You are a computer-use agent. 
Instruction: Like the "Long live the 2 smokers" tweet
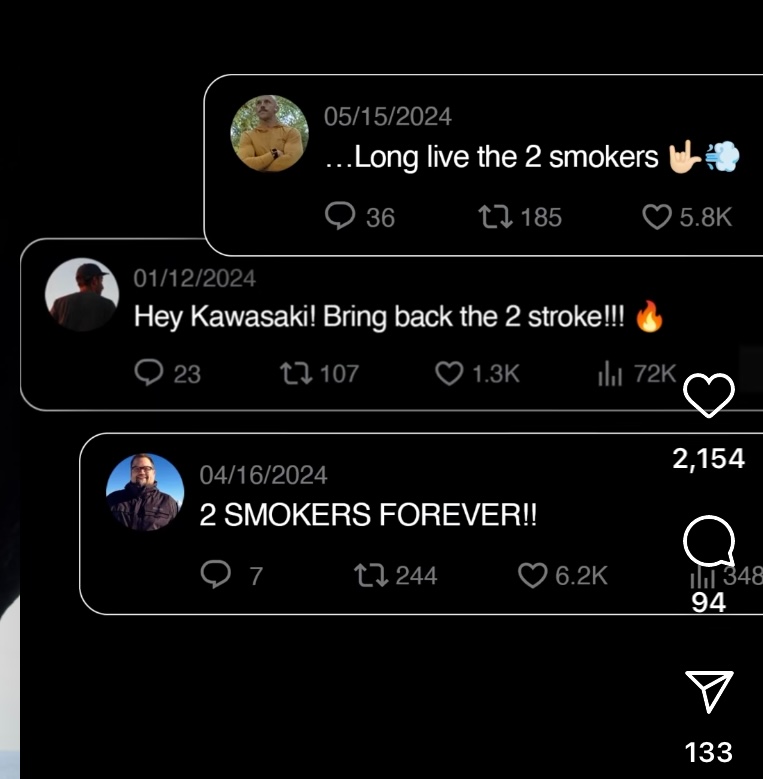656,216
